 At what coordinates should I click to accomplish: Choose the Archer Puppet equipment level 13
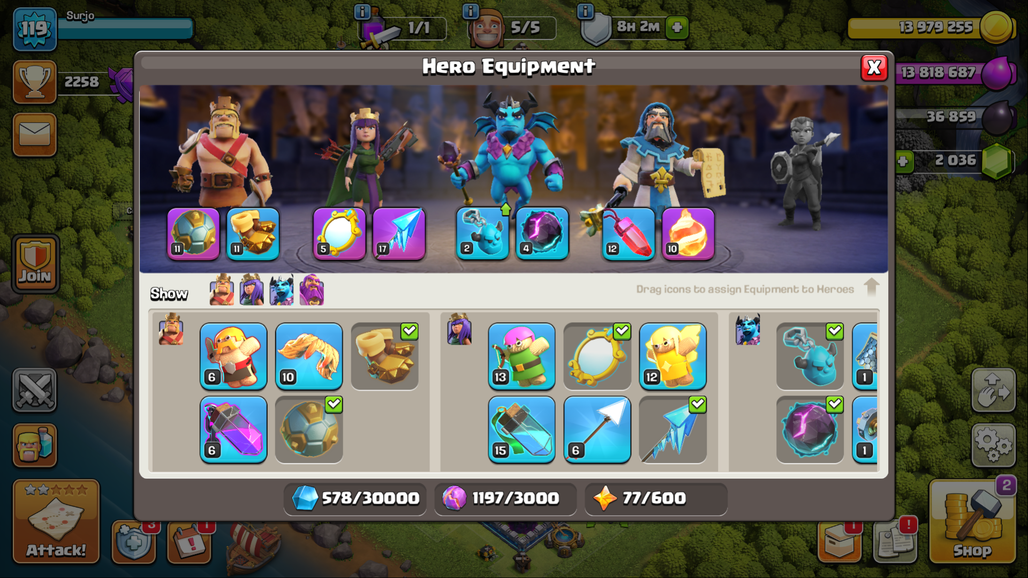521,356
